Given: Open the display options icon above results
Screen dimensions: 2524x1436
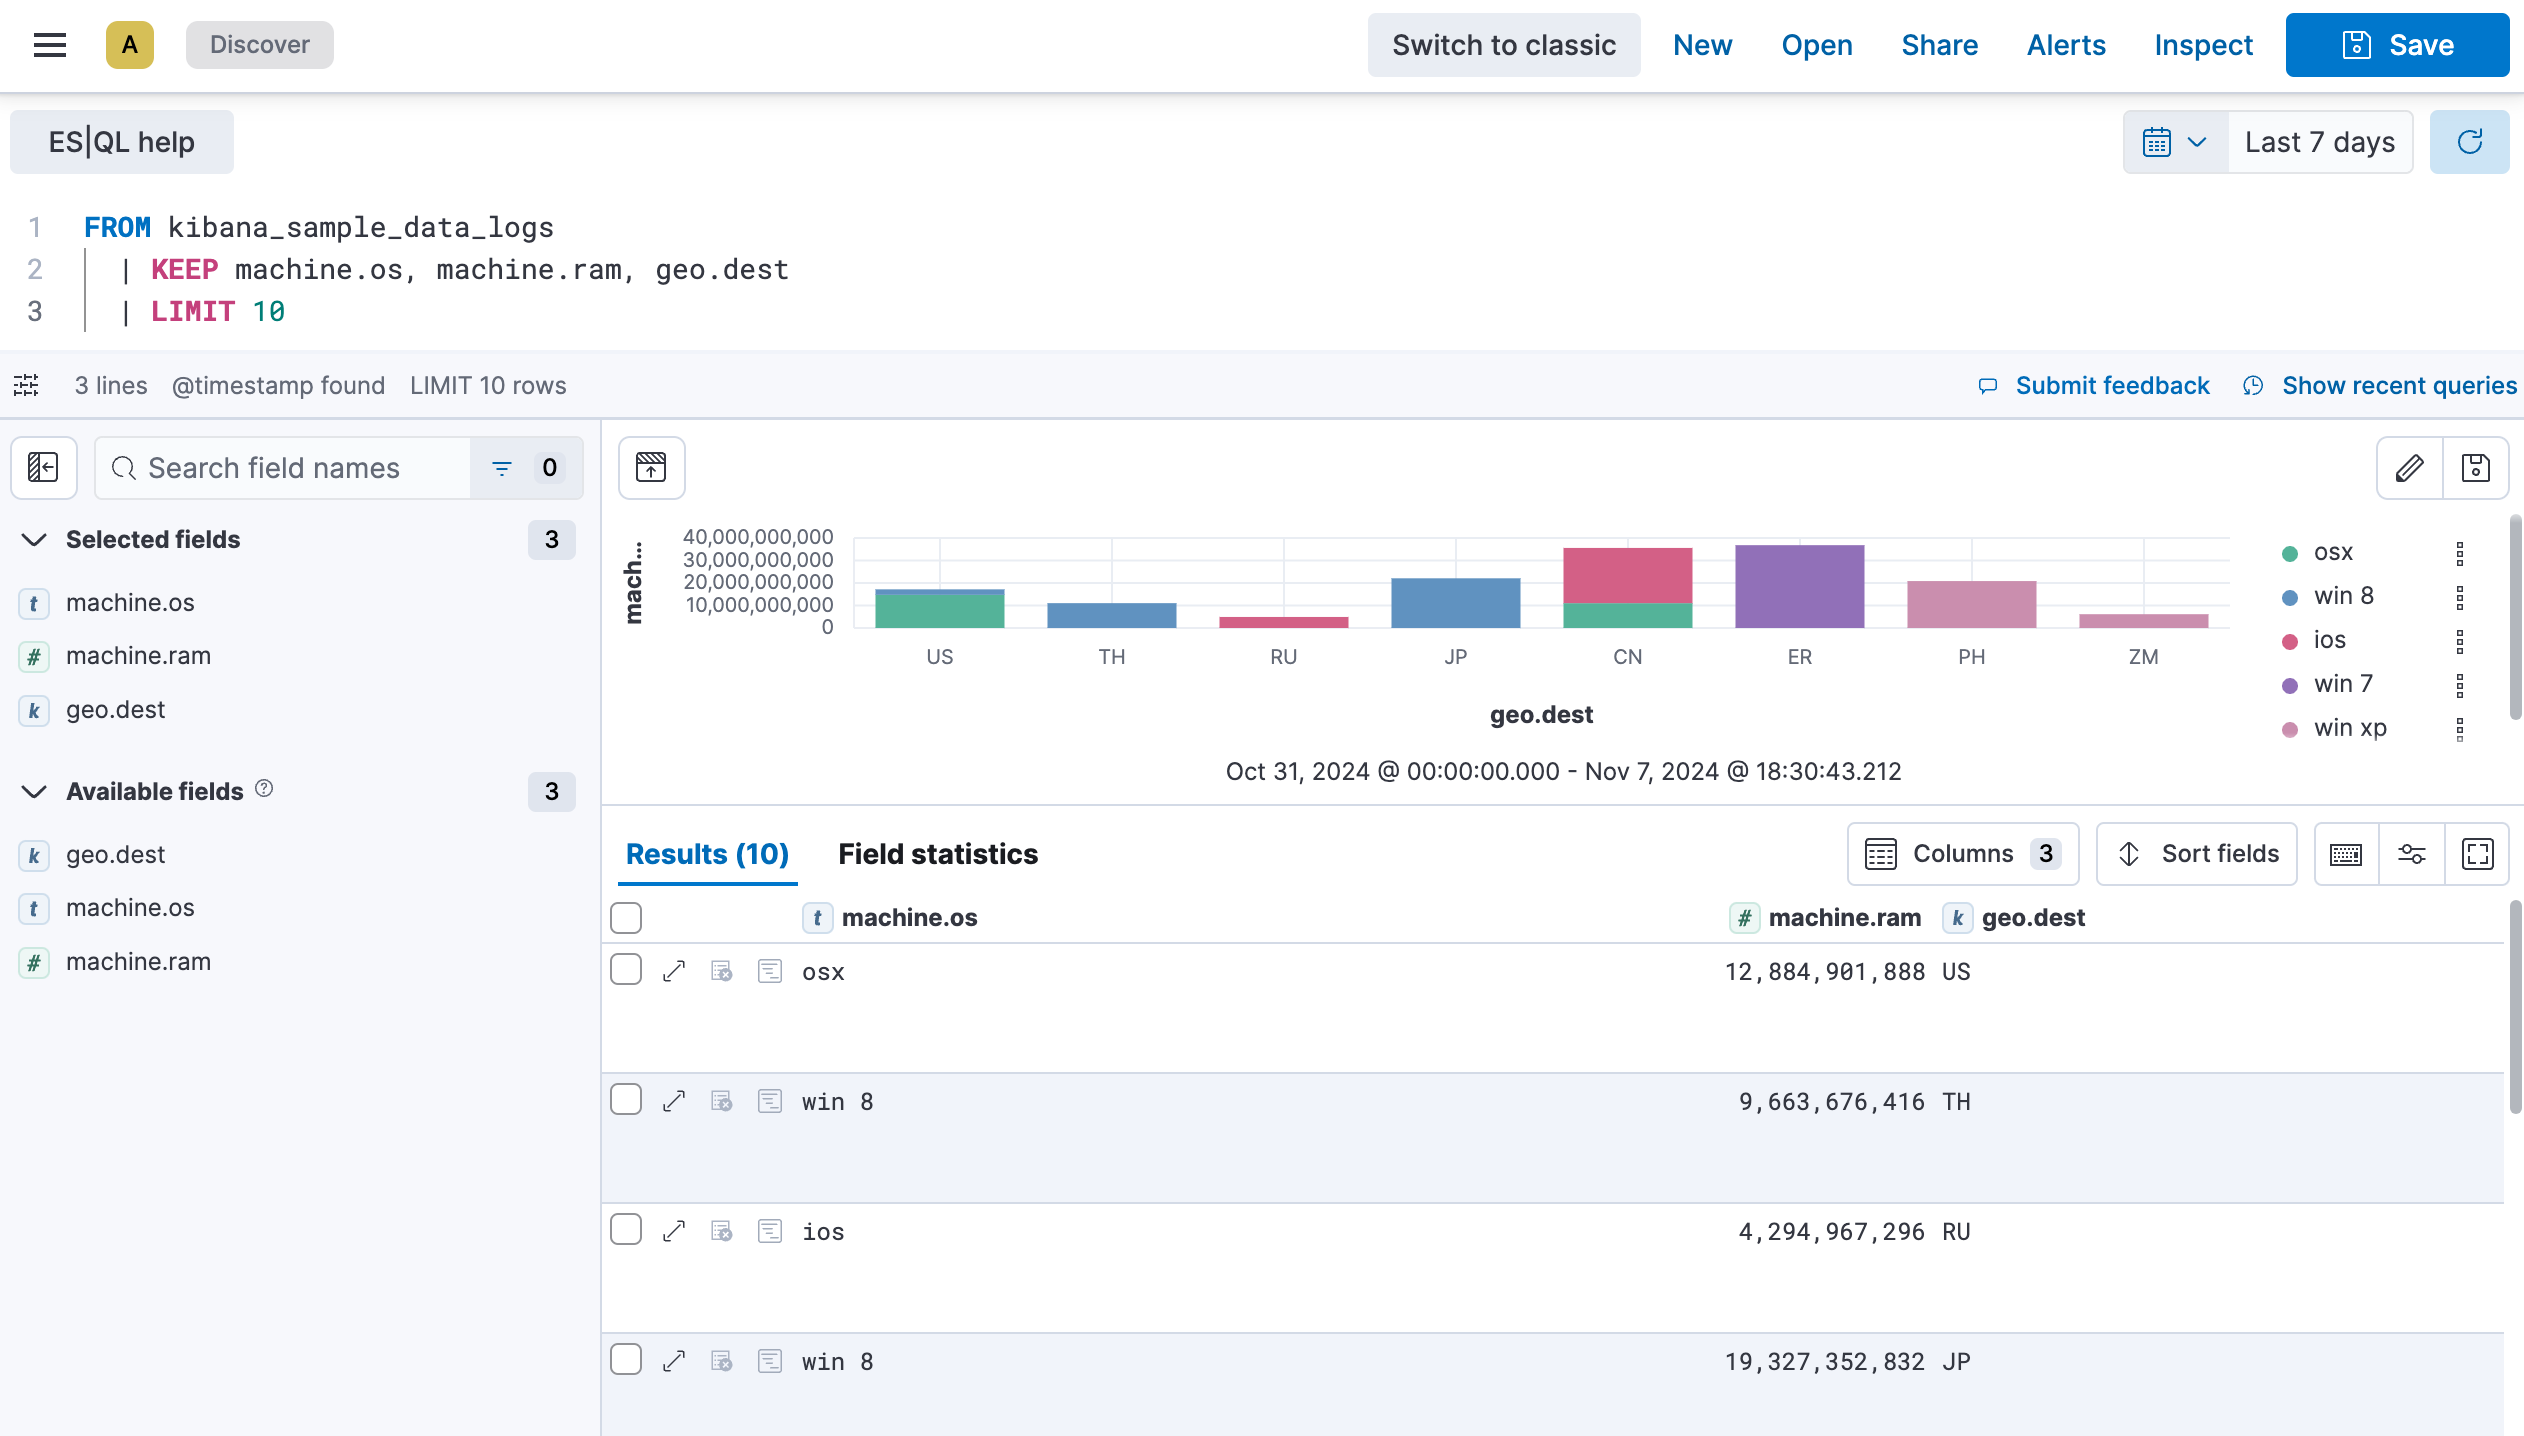Looking at the screenshot, I should click(x=2412, y=854).
